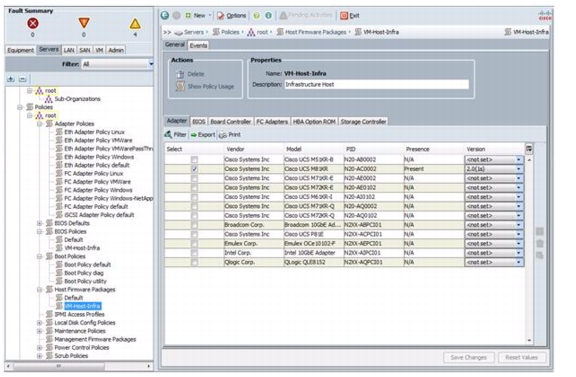Image resolution: width=576 pixels, height=377 pixels.
Task: Switch to the VM tab
Action: pos(99,50)
